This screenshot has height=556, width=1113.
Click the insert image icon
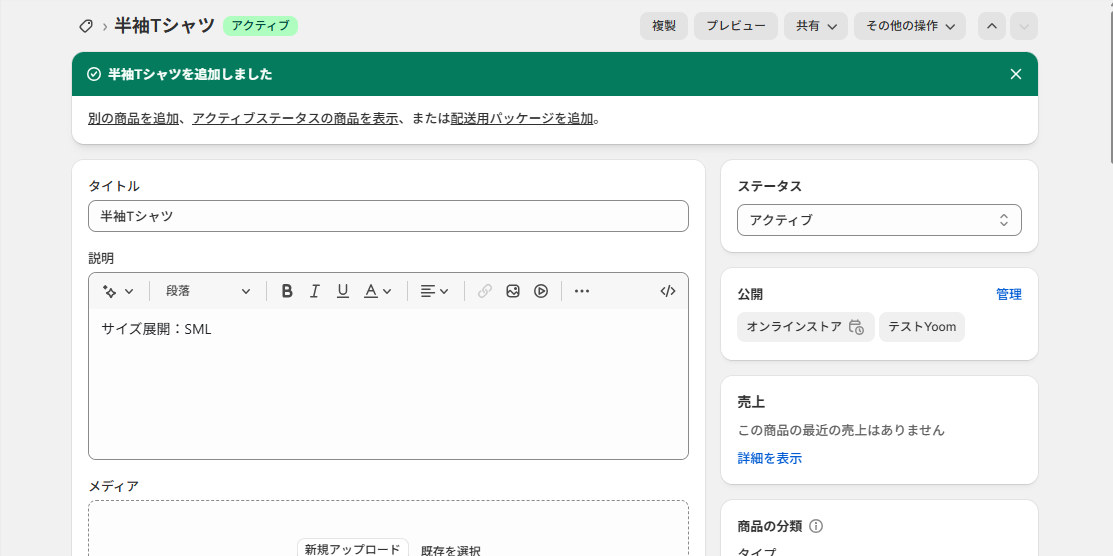click(x=513, y=291)
